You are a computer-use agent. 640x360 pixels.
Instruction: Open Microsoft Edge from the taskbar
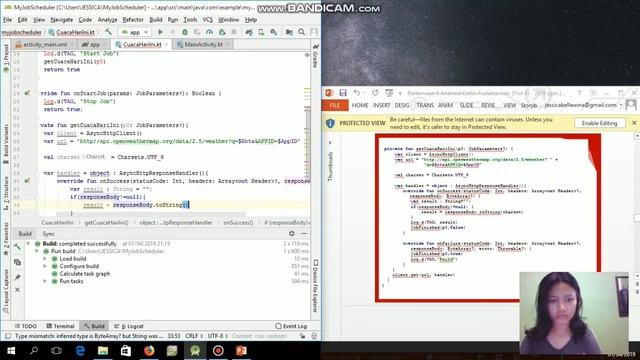pyautogui.click(x=80, y=351)
